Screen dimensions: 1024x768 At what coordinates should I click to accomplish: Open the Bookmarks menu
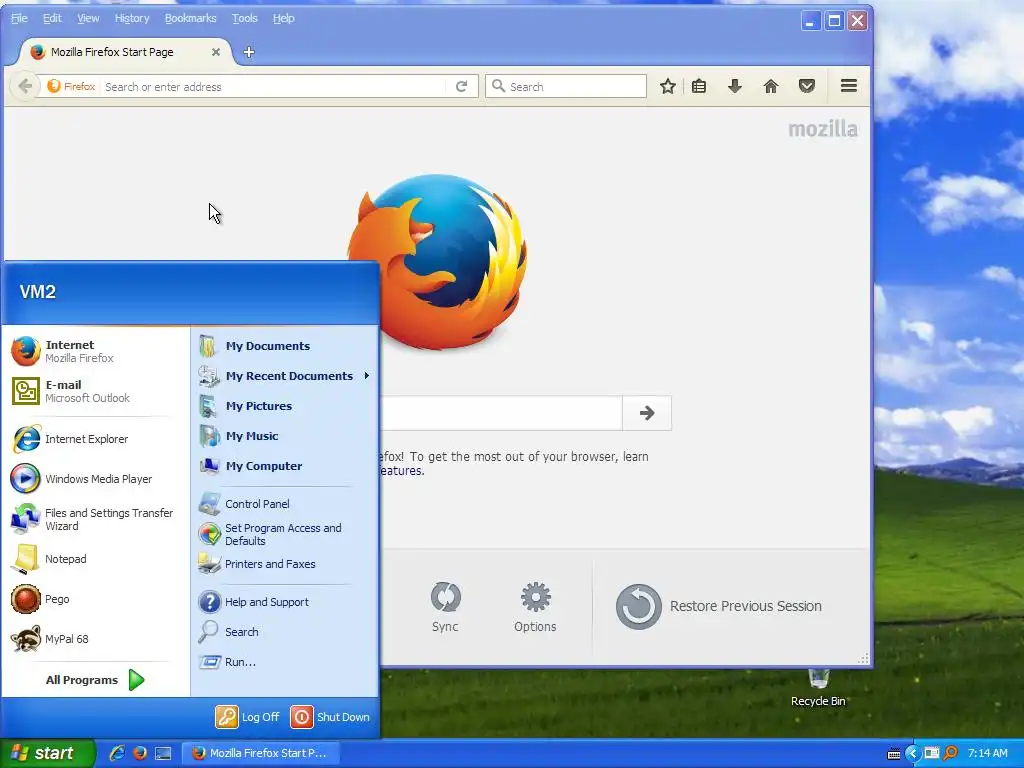[x=190, y=18]
